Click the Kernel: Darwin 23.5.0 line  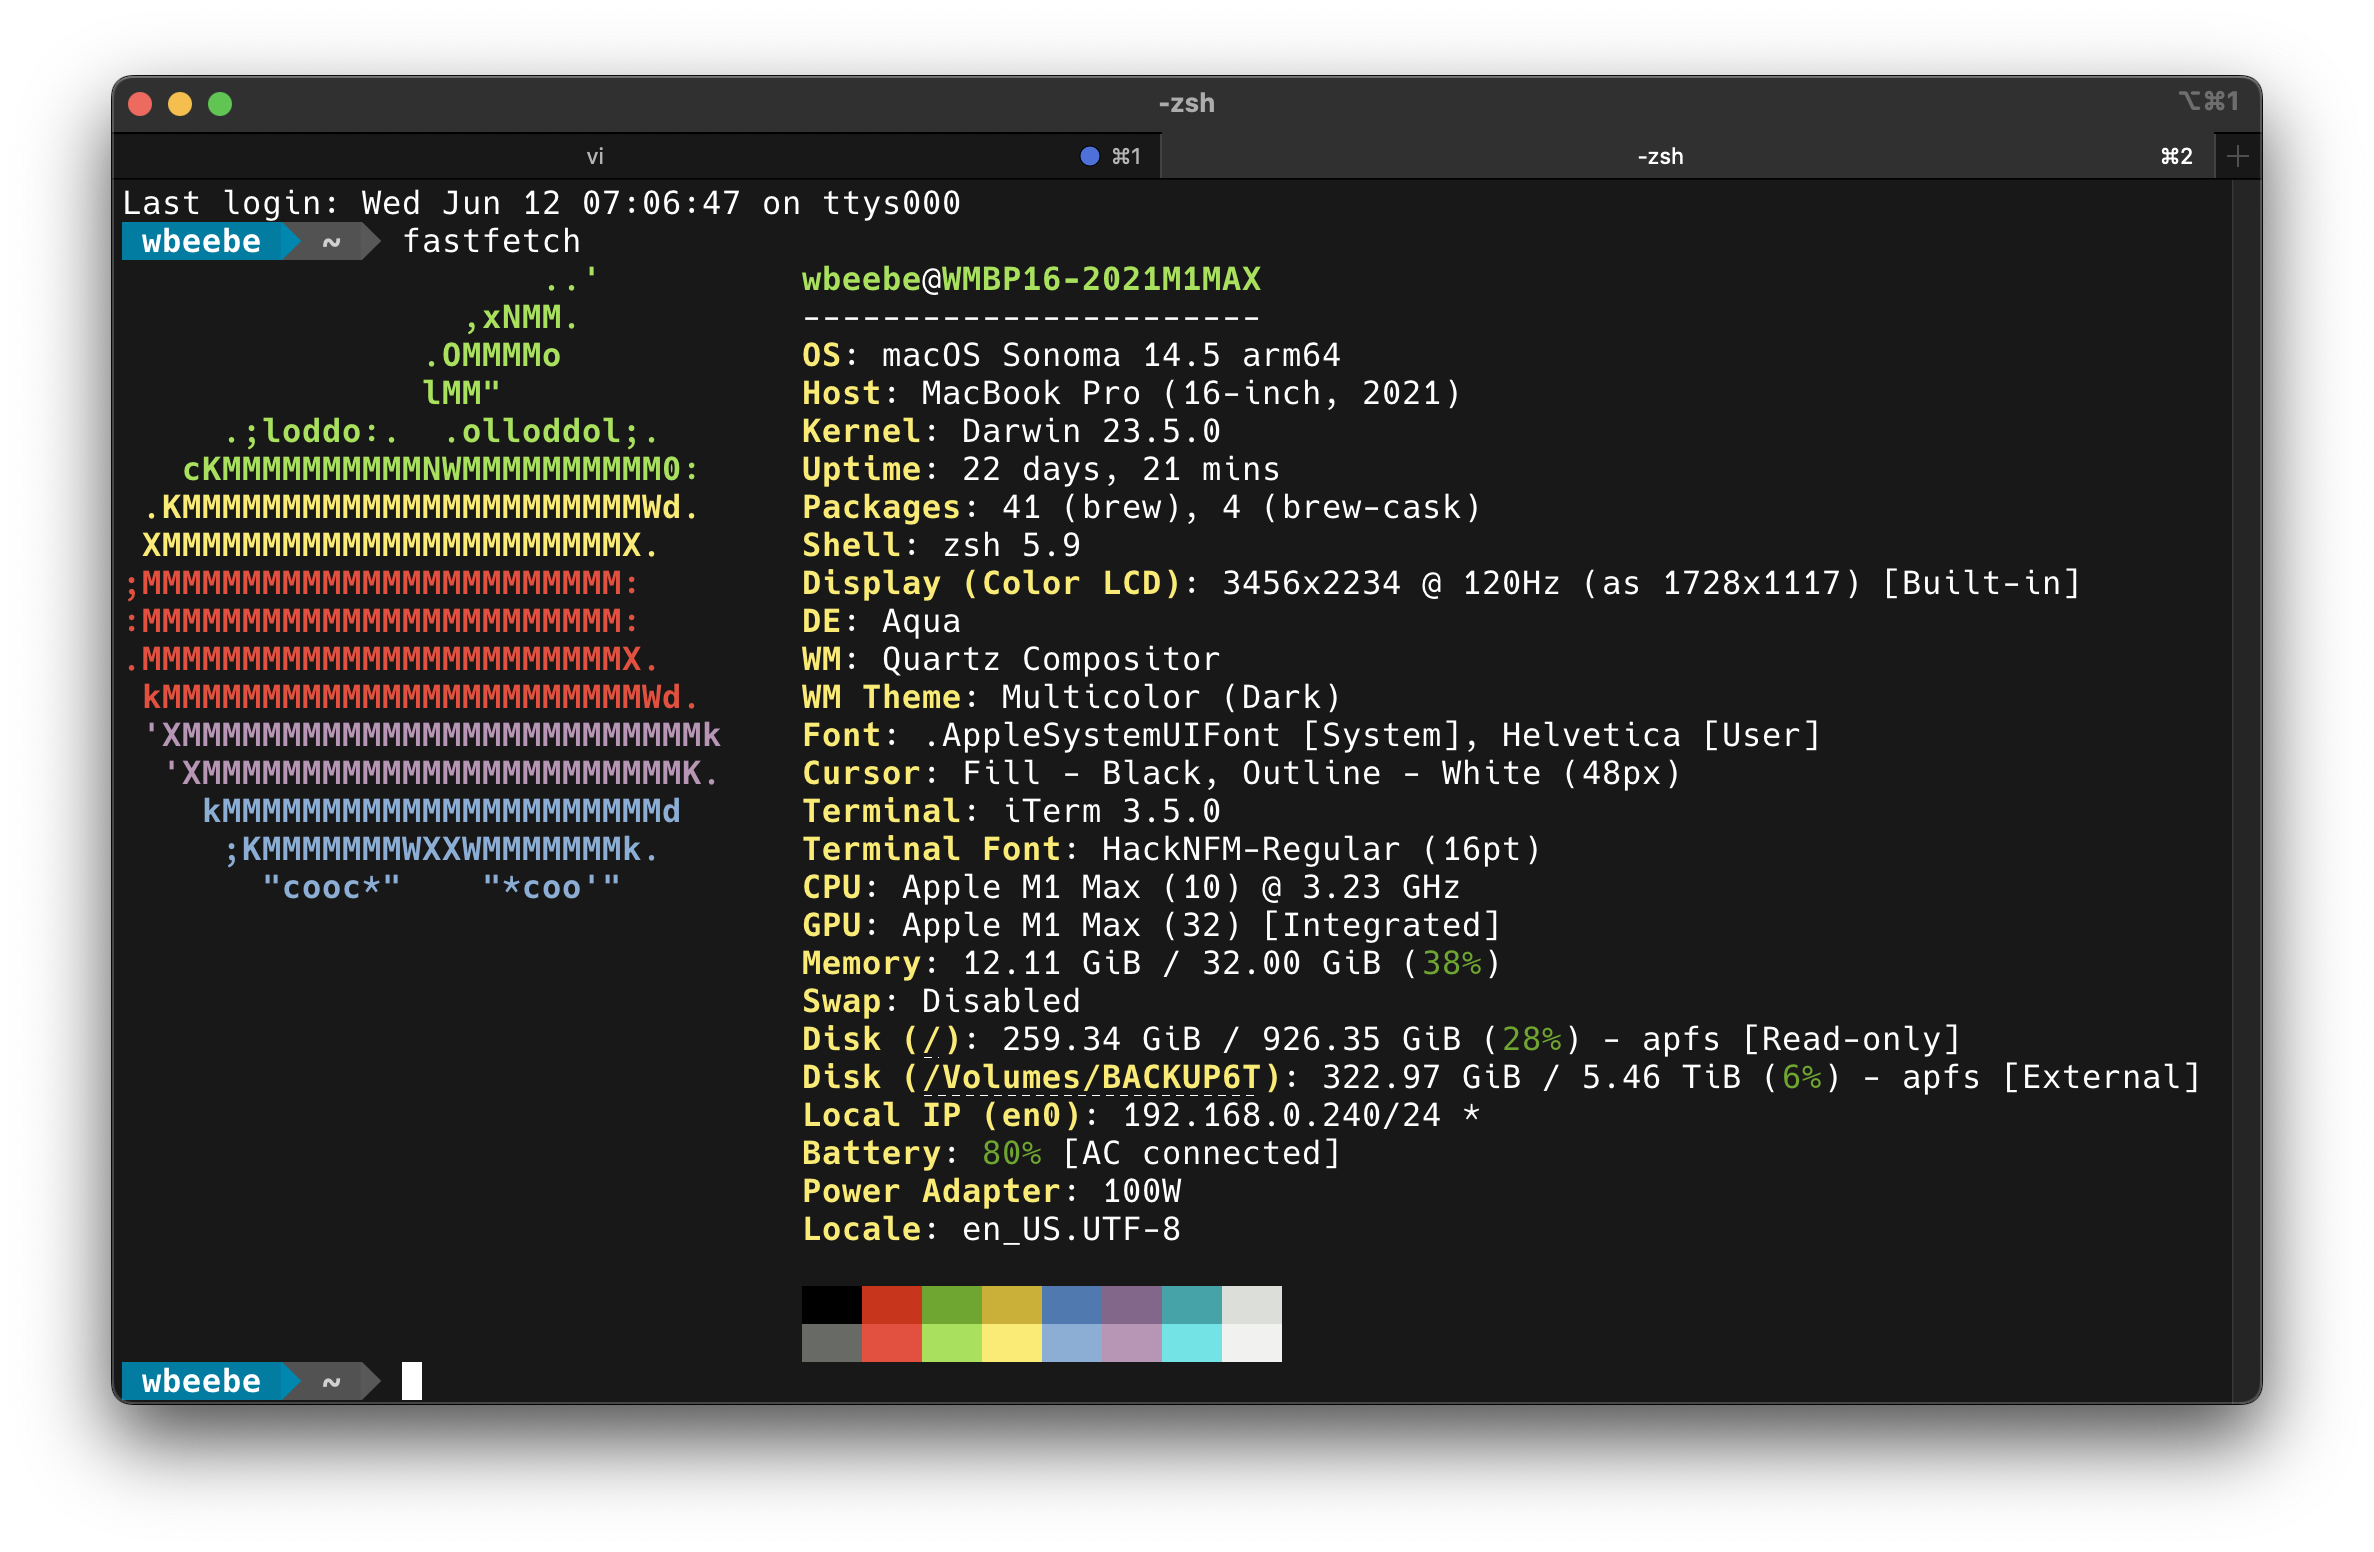coord(1011,431)
